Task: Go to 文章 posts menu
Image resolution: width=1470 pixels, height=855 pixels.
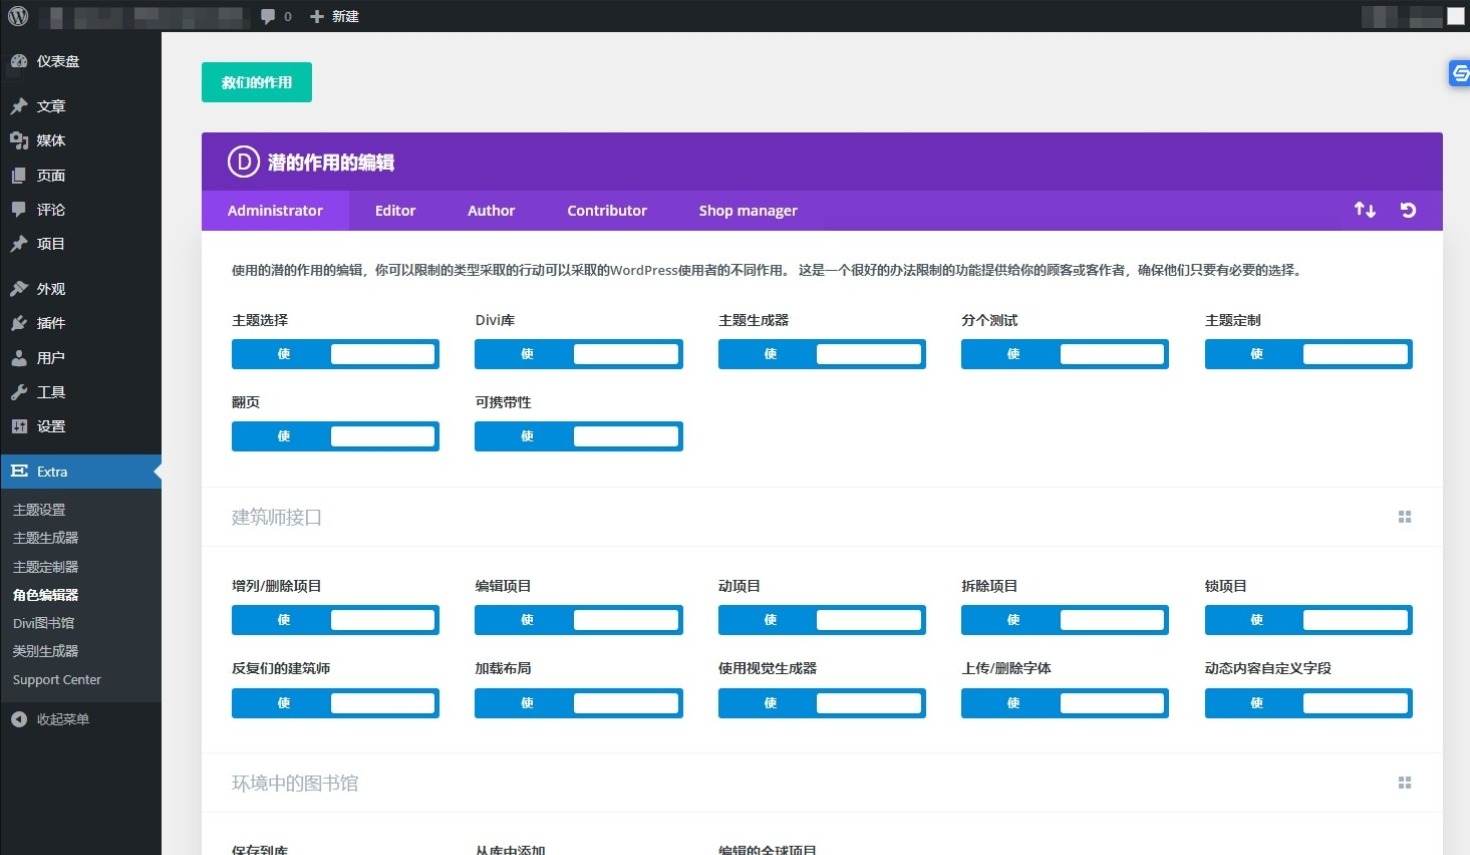Action: point(80,106)
